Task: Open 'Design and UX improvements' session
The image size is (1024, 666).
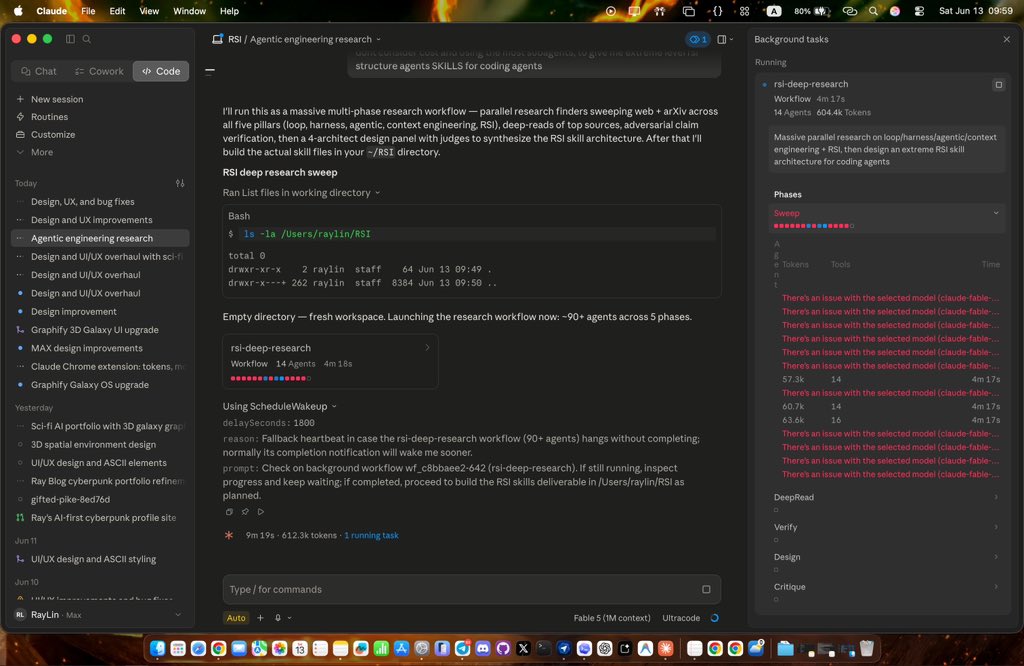Action: pyautogui.click(x=101, y=220)
